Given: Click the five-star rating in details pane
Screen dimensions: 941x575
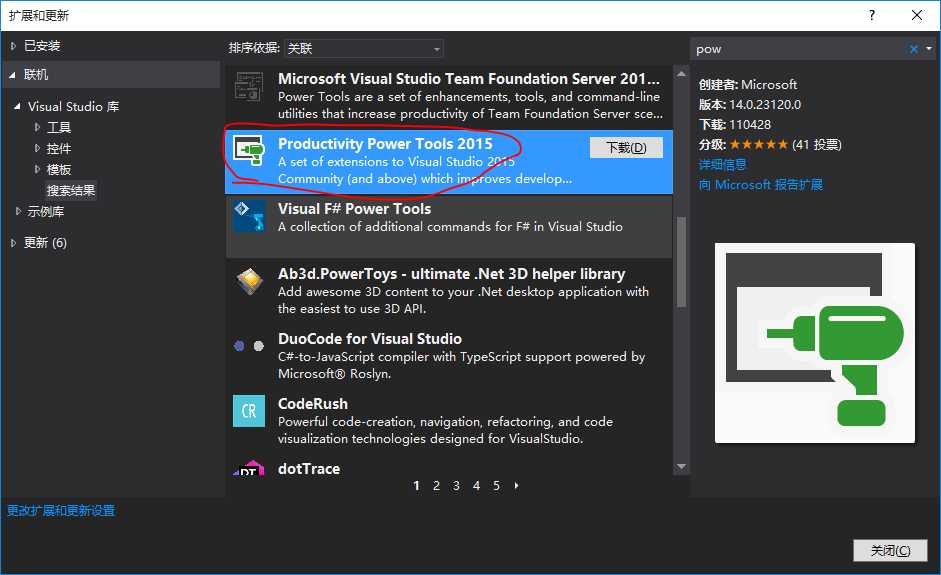Looking at the screenshot, I should [x=759, y=145].
